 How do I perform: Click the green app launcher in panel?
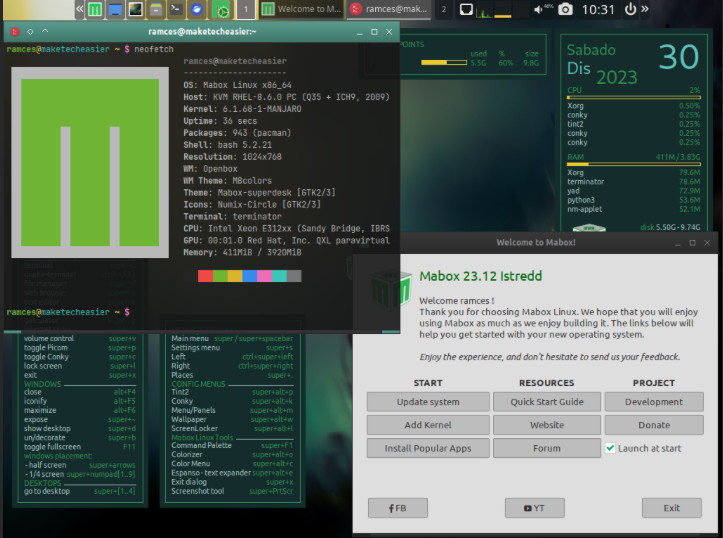(222, 9)
